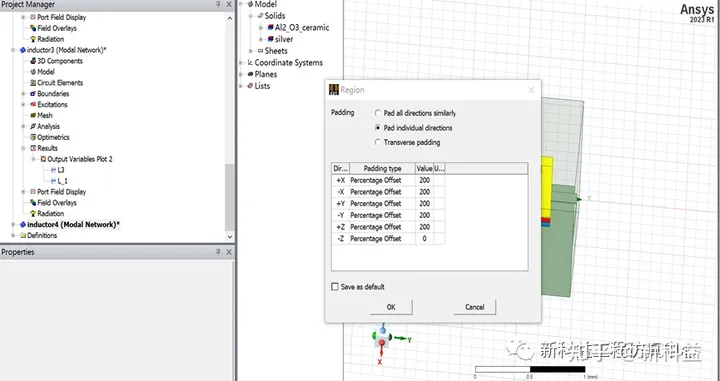Click the -Z padding value cell

click(424, 238)
